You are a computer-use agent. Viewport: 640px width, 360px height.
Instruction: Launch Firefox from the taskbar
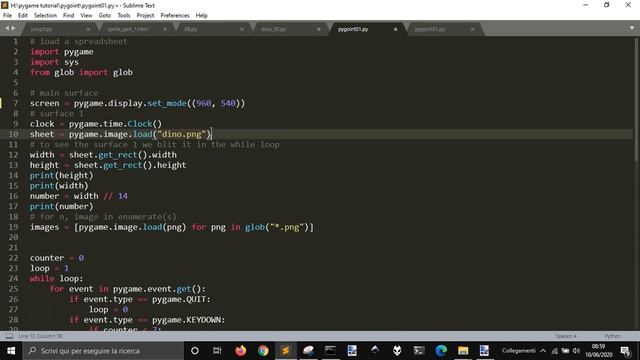[240, 351]
